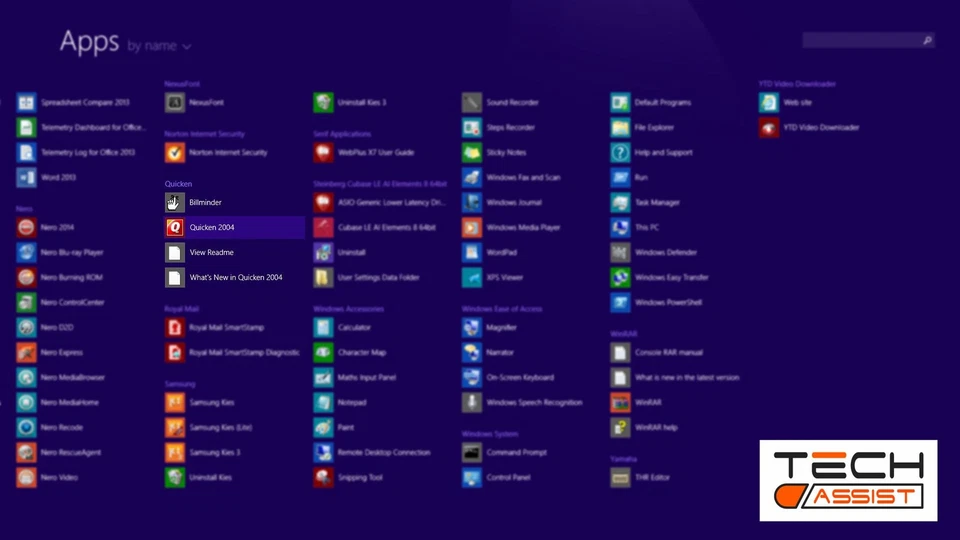Click the 'Console RAR manual' label
Viewport: 960px width, 540px height.
tap(669, 353)
